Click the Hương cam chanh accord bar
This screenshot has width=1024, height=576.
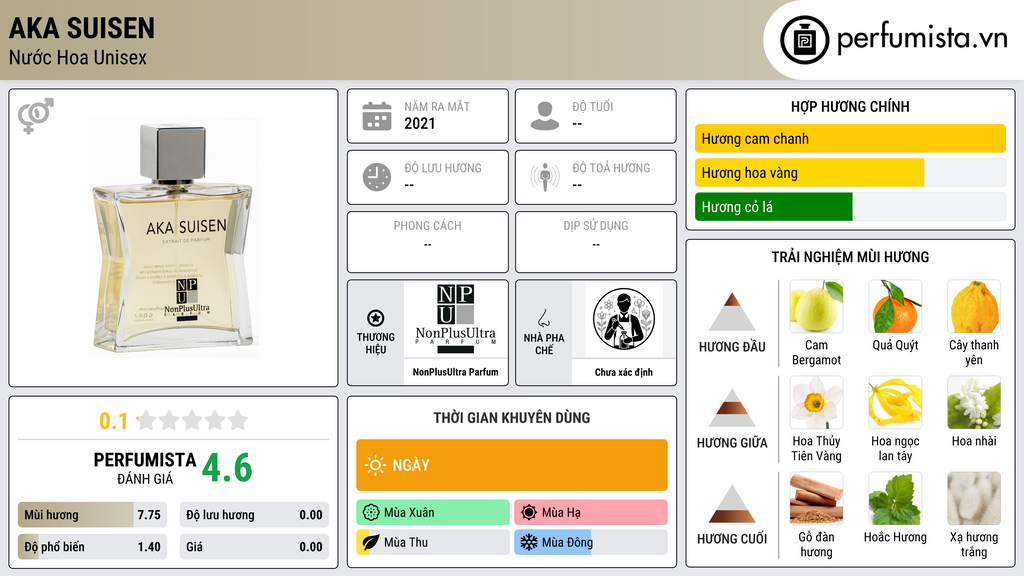pos(850,138)
